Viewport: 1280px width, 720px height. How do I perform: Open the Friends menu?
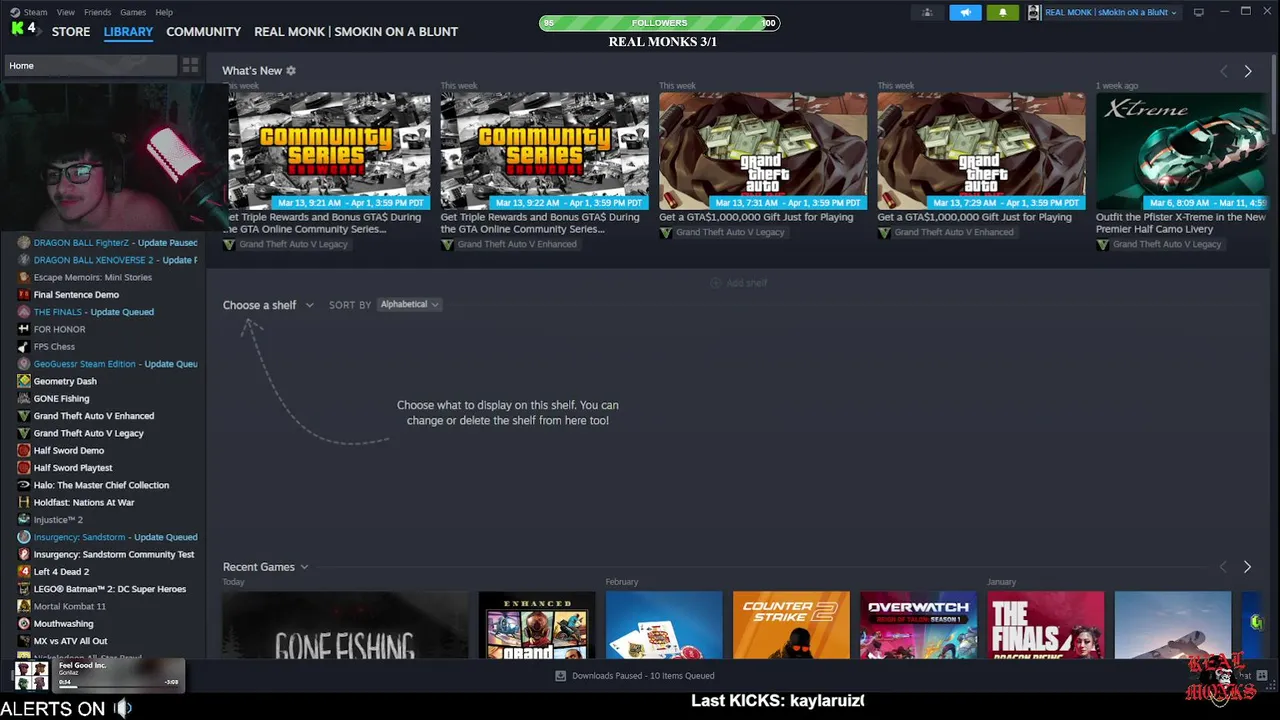(98, 12)
